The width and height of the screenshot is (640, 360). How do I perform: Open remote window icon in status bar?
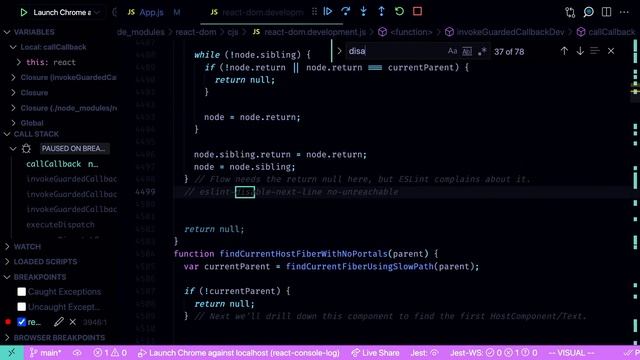(x=11, y=353)
